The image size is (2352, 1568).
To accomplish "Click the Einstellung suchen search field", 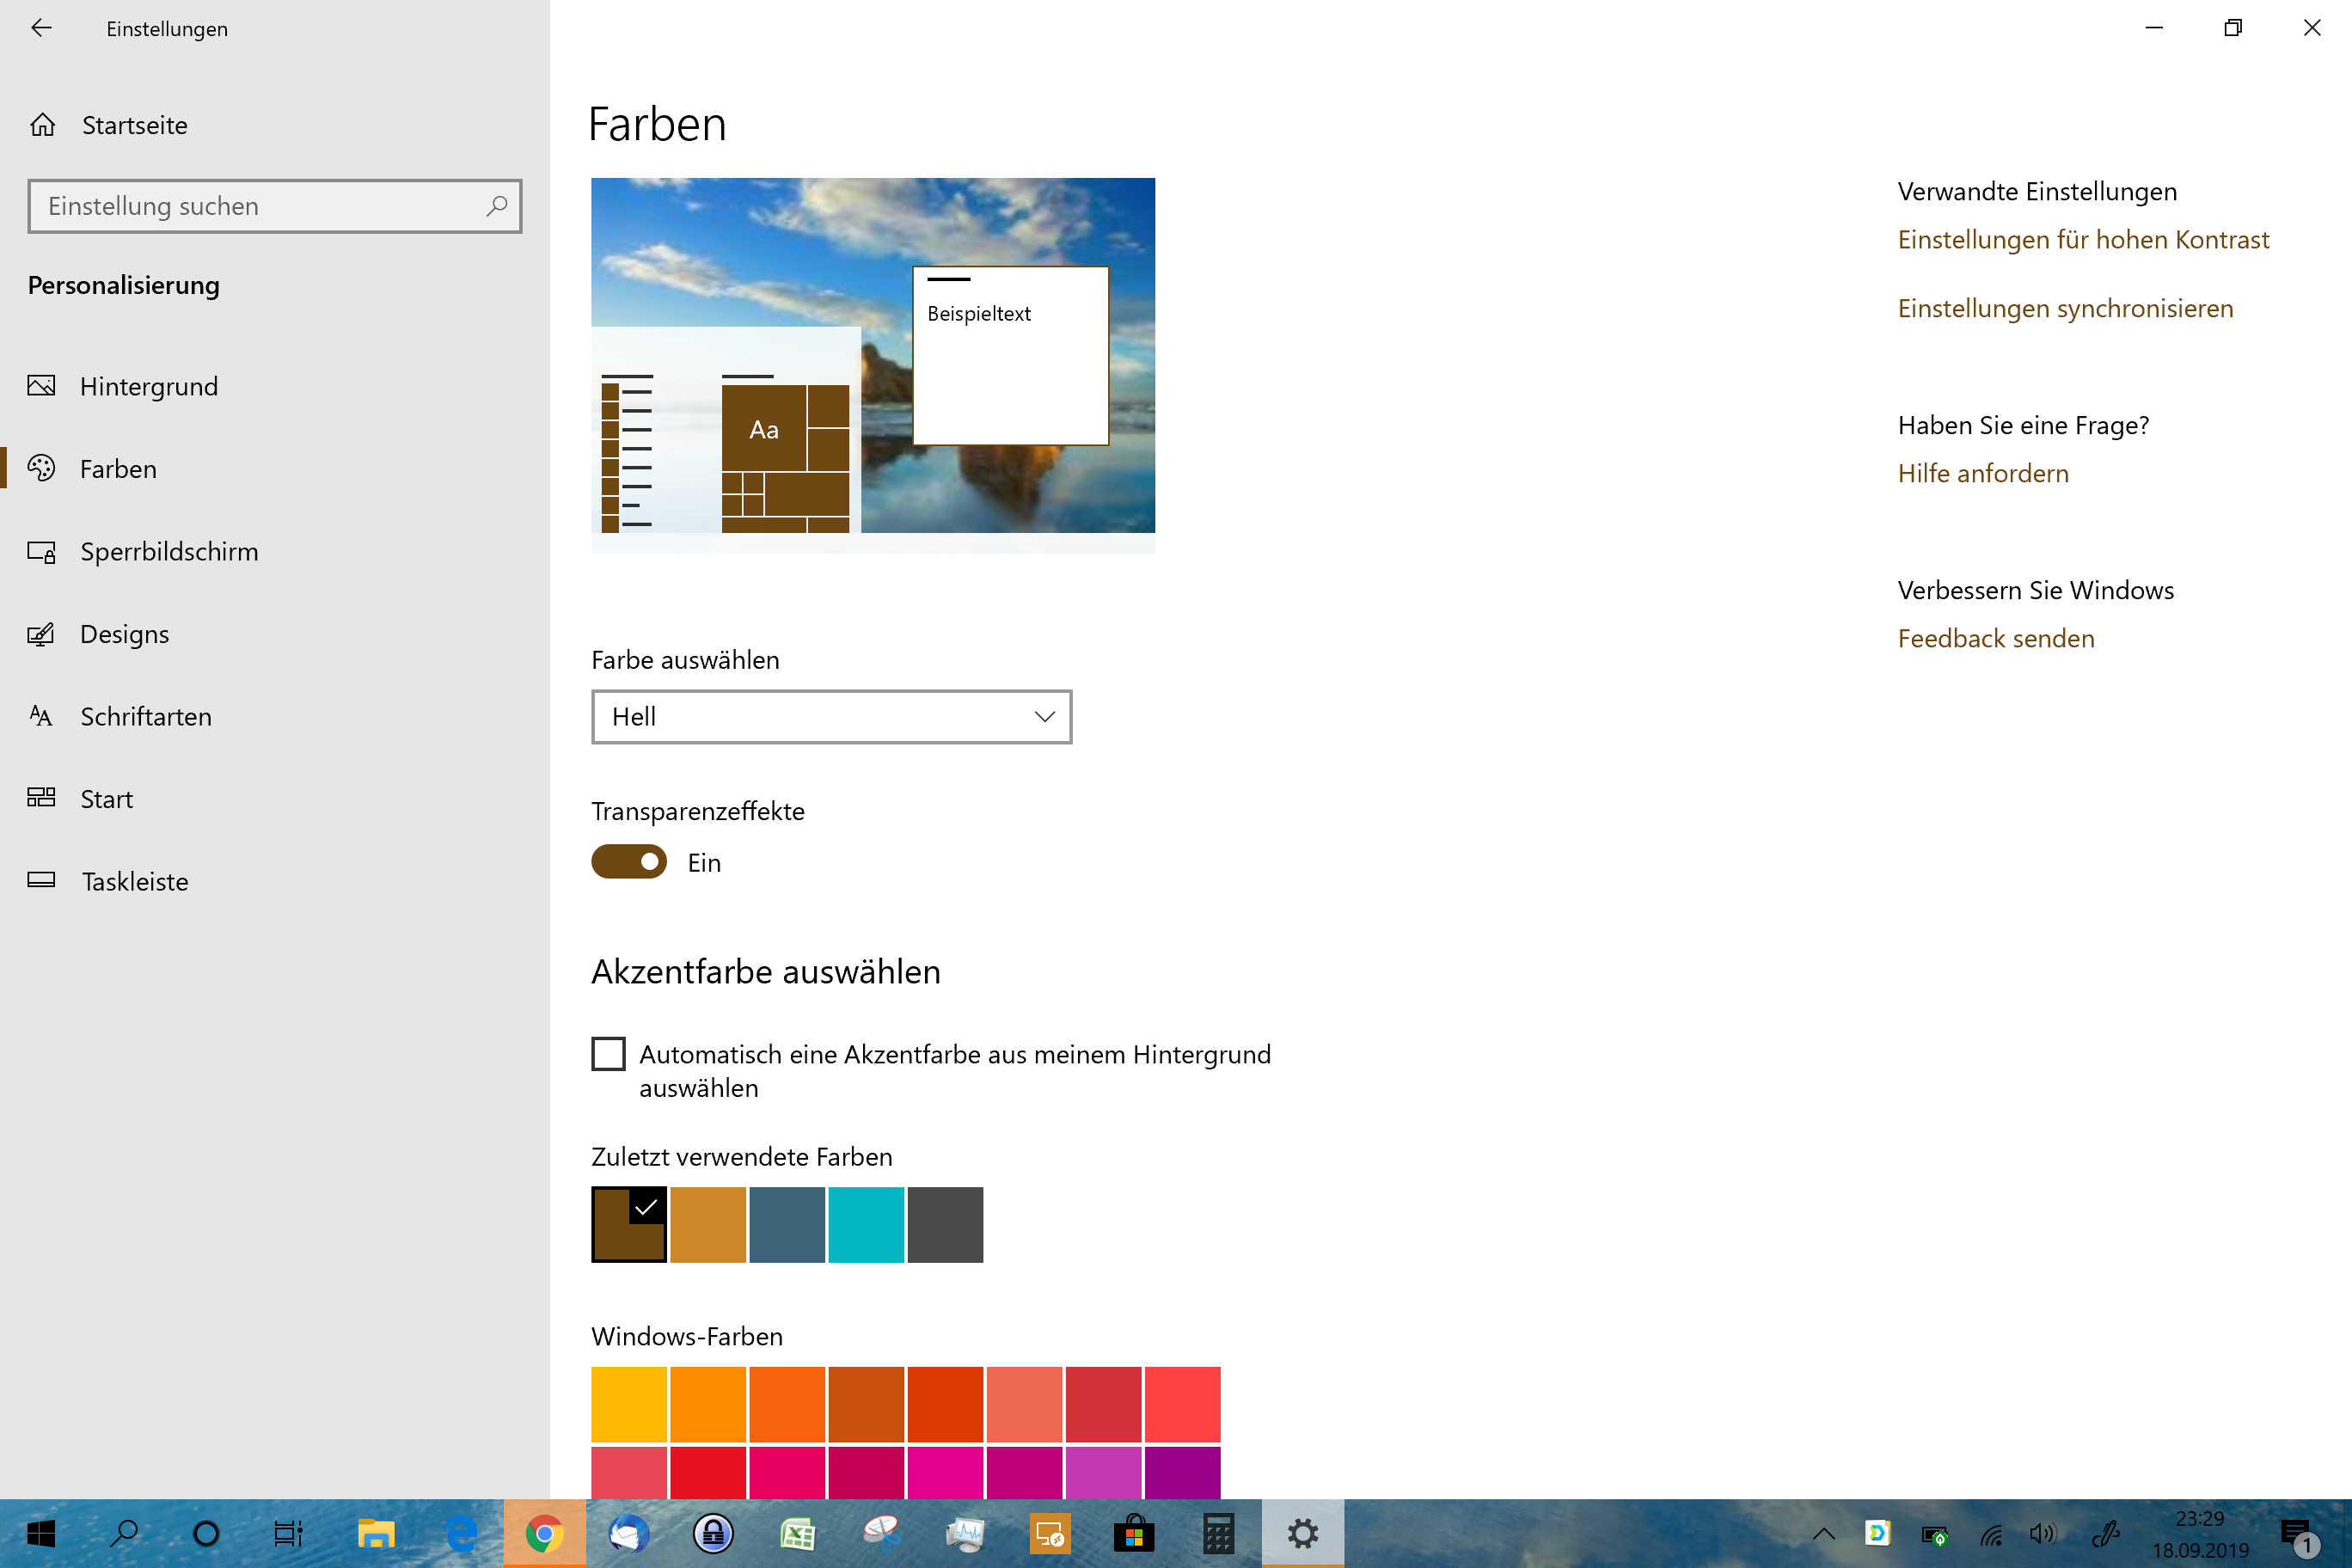I will pyautogui.click(x=260, y=206).
